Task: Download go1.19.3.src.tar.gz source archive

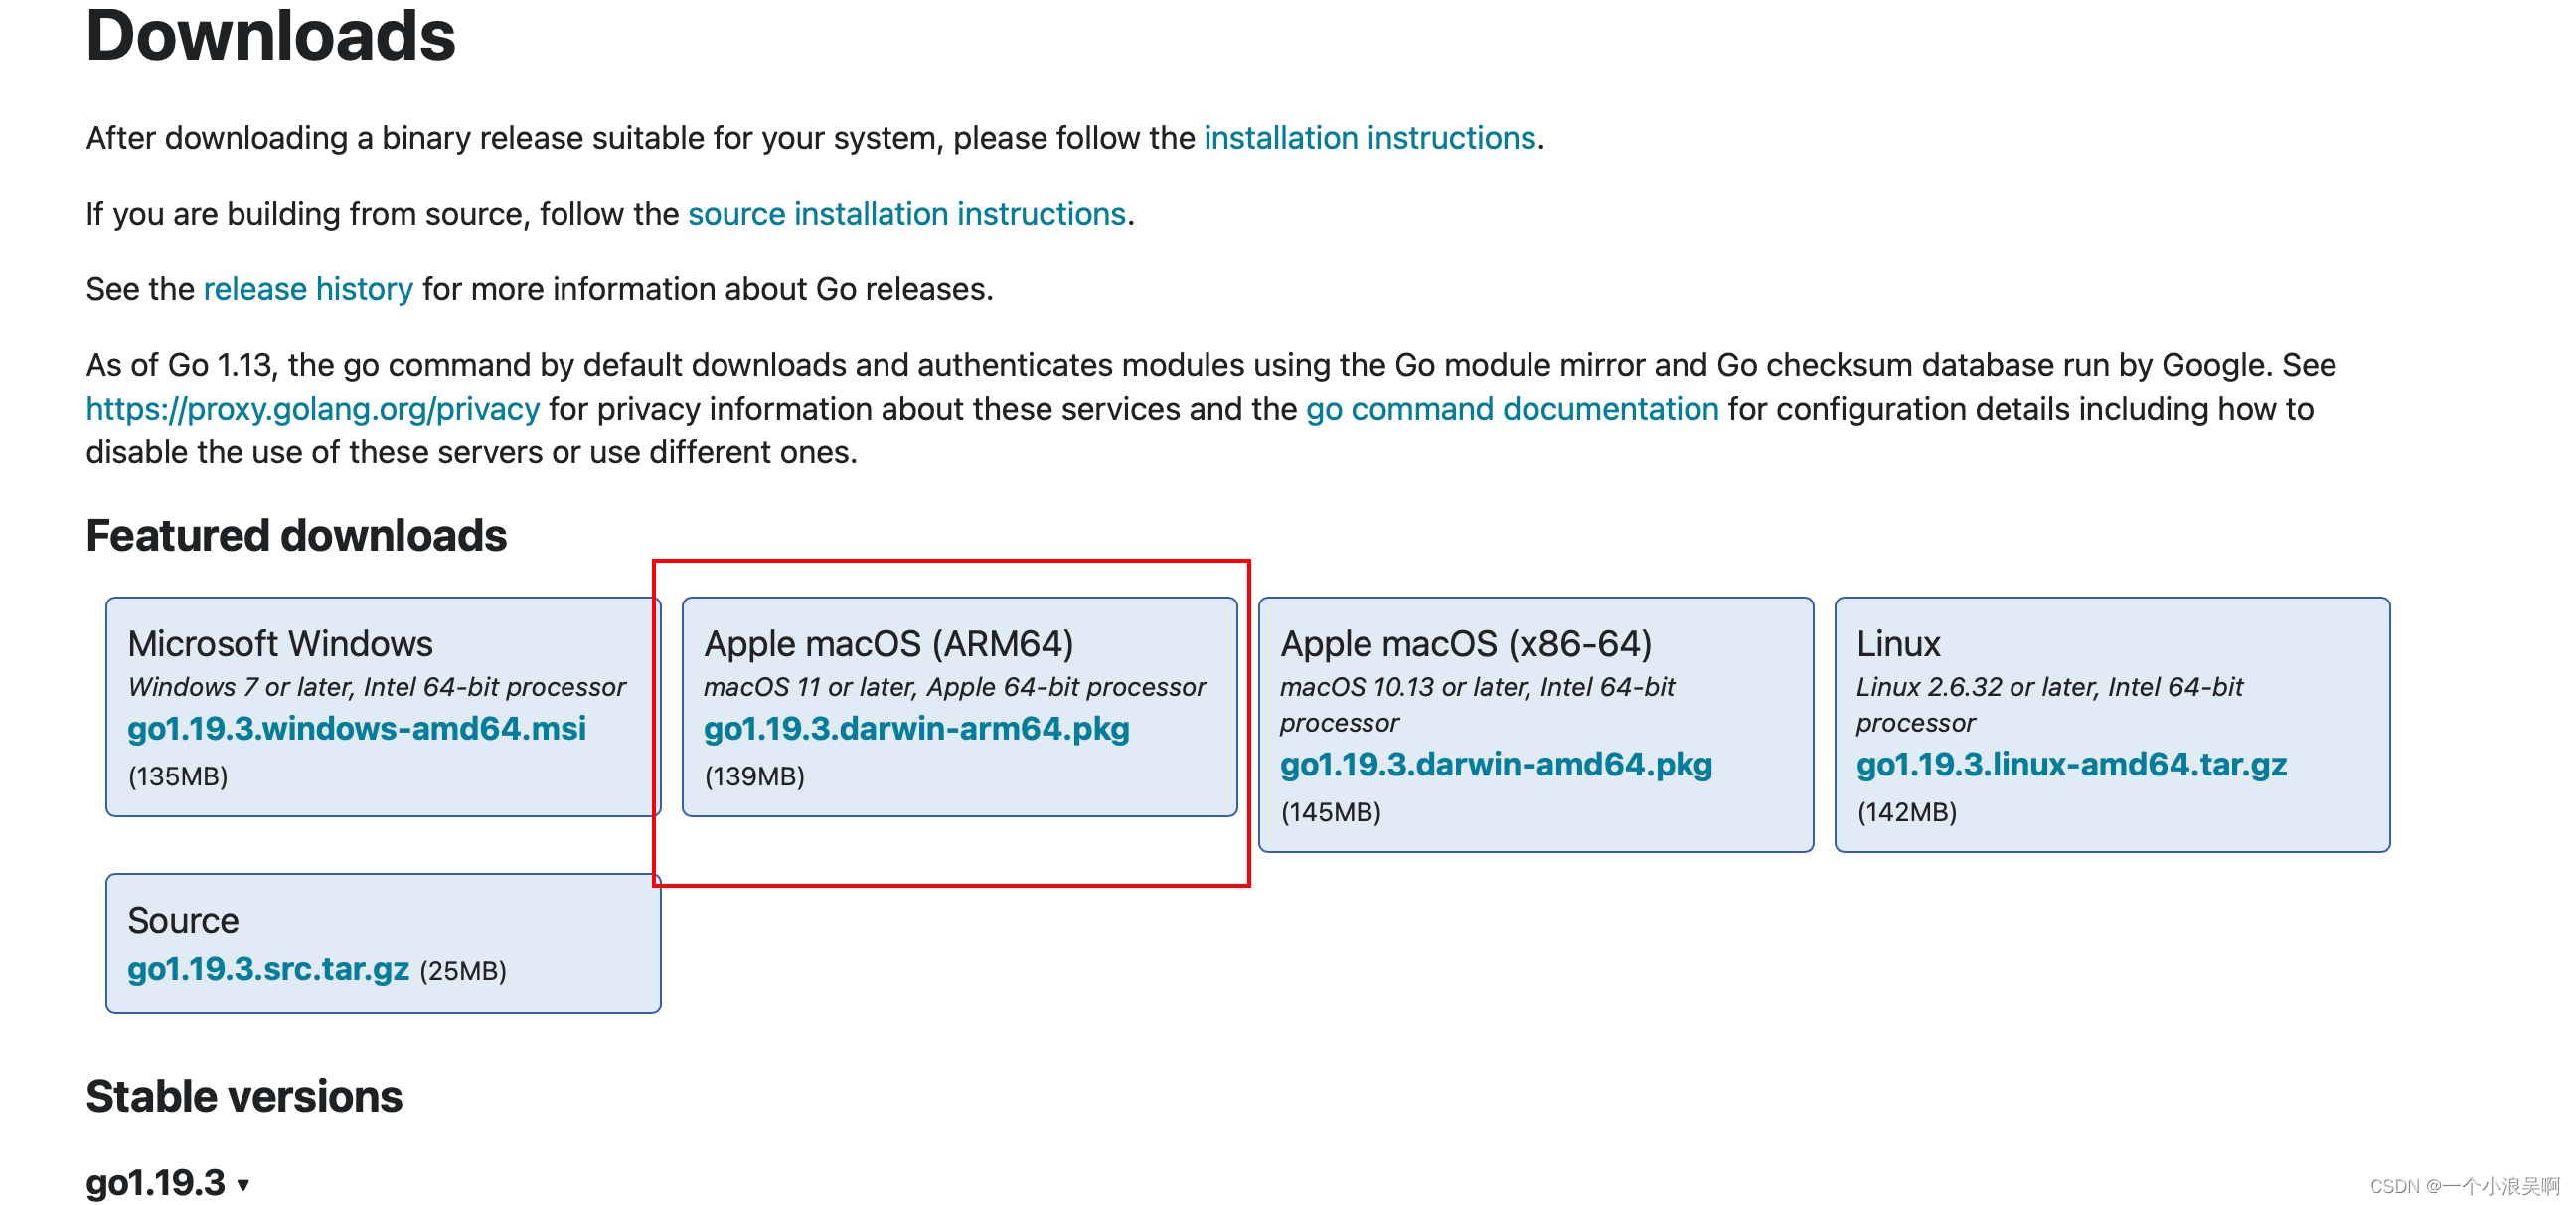Action: click(x=269, y=969)
